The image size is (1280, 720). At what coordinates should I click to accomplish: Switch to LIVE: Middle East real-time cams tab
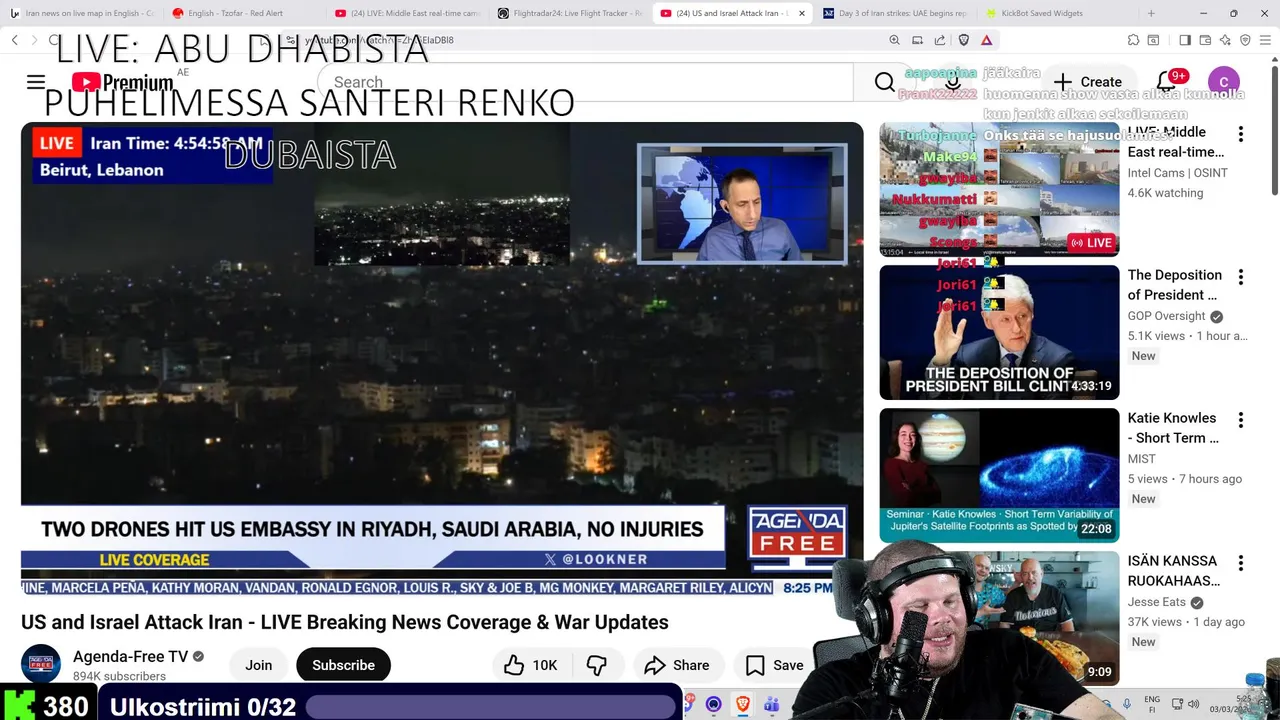[407, 13]
